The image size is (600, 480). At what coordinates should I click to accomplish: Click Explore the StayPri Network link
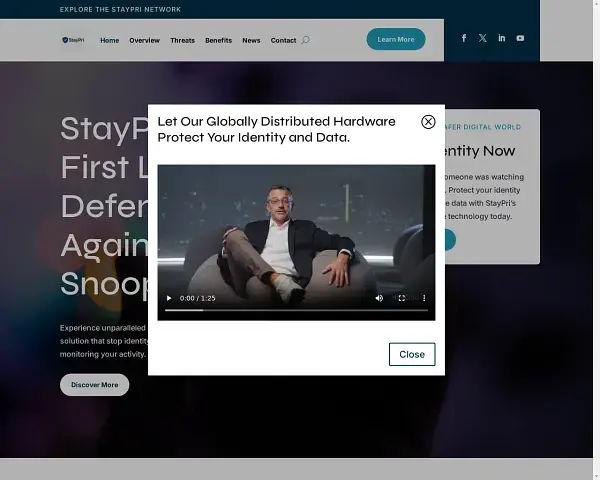click(x=120, y=10)
